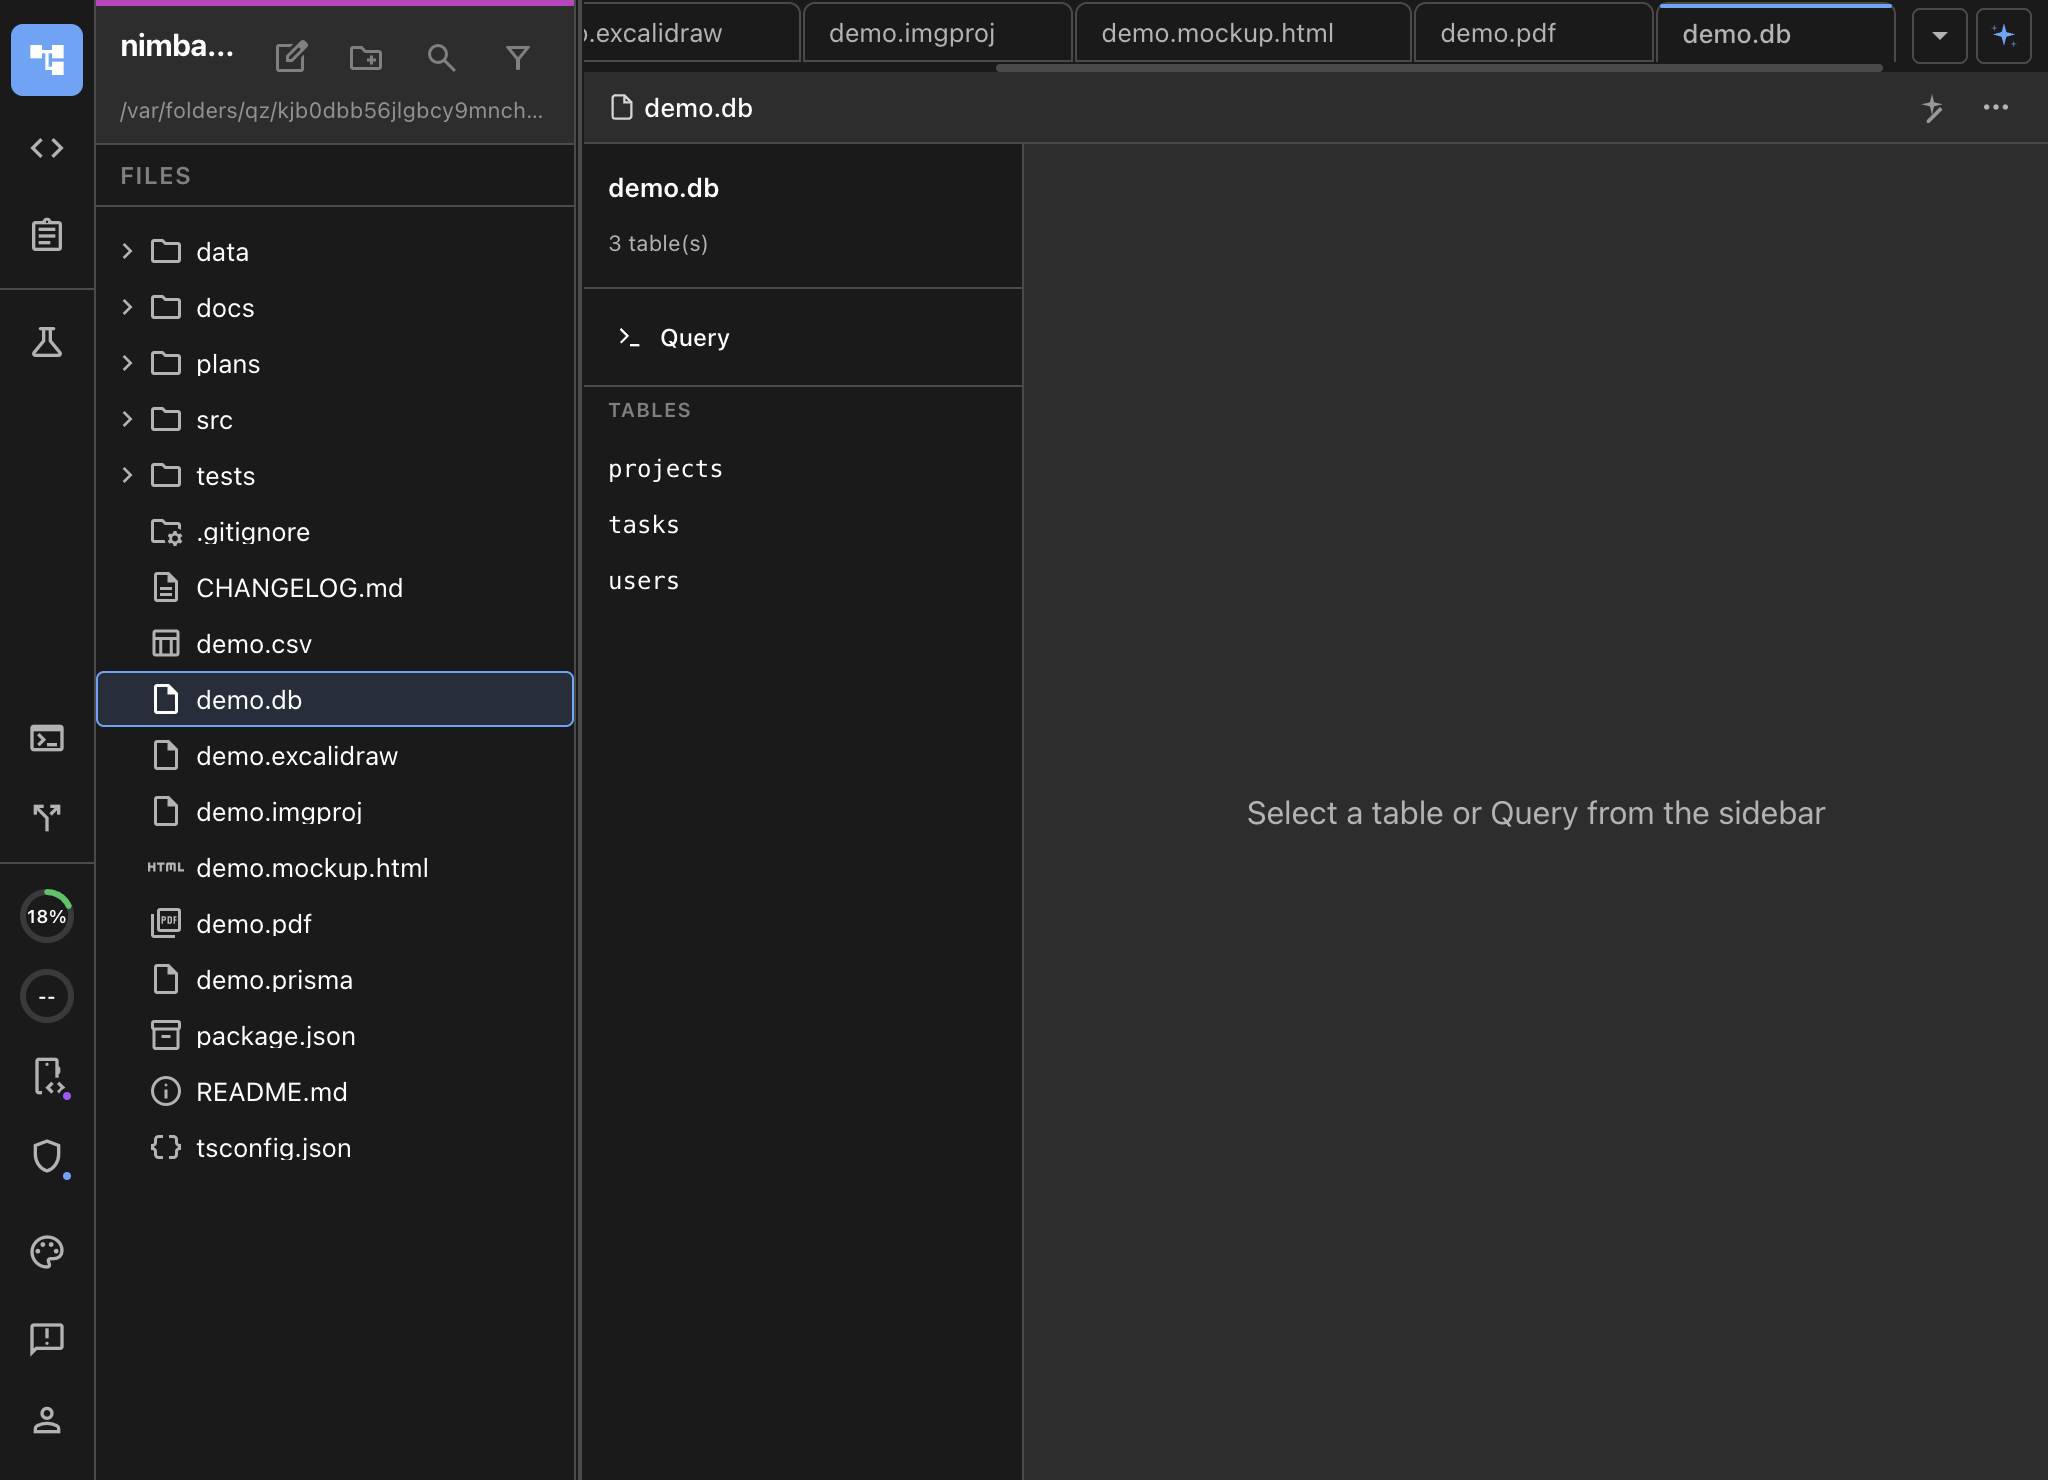Viewport: 2048px width, 1480px height.
Task: Click the search icon in the Files panel
Action: [x=442, y=57]
